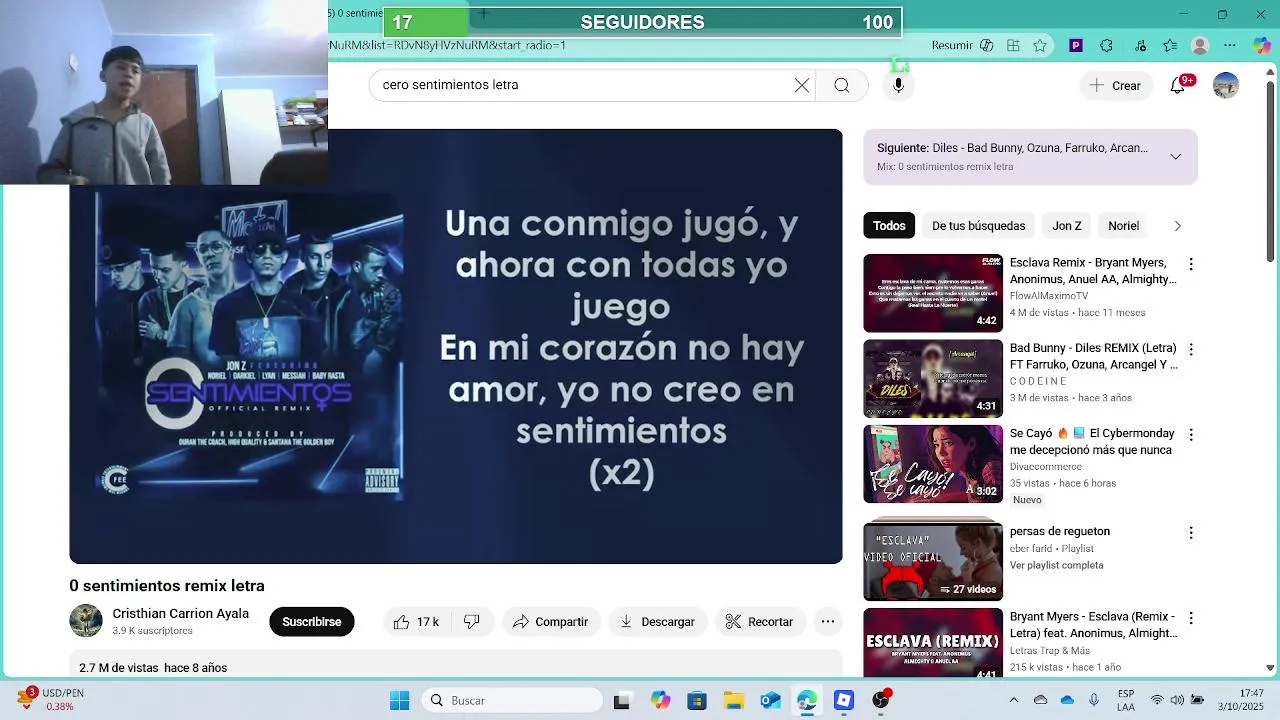Subscribe to Cristhian Carrion Ayala
The image size is (1280, 720).
311,622
